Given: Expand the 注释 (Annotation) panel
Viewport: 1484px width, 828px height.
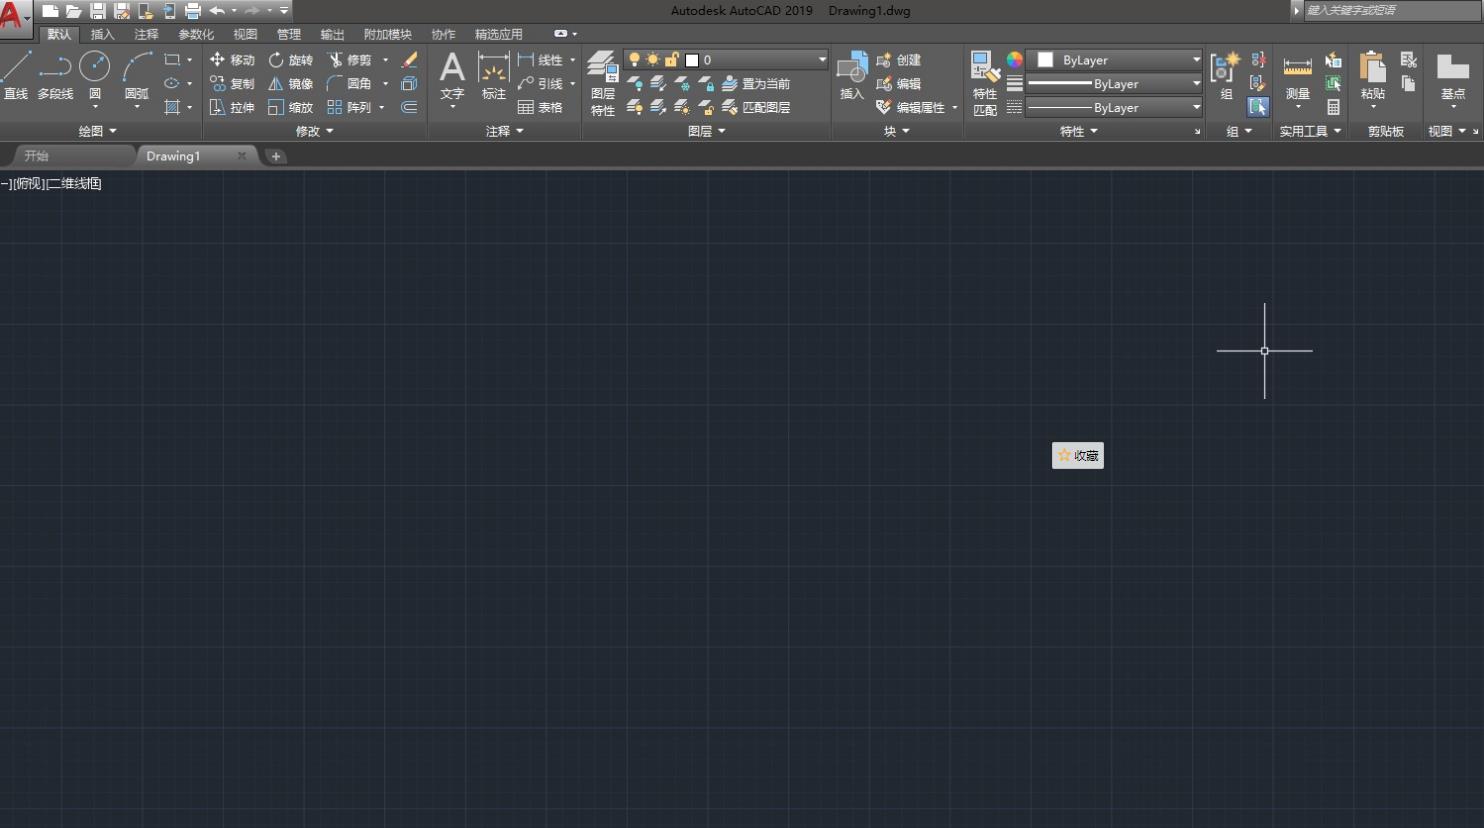Looking at the screenshot, I should (x=505, y=131).
